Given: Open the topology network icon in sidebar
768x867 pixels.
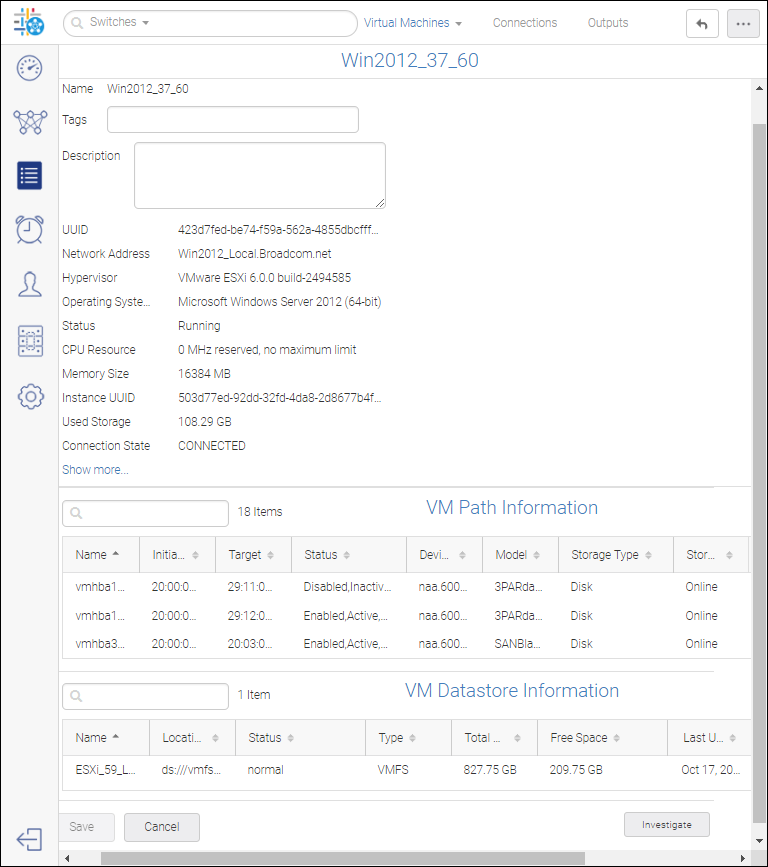Looking at the screenshot, I should tap(30, 122).
